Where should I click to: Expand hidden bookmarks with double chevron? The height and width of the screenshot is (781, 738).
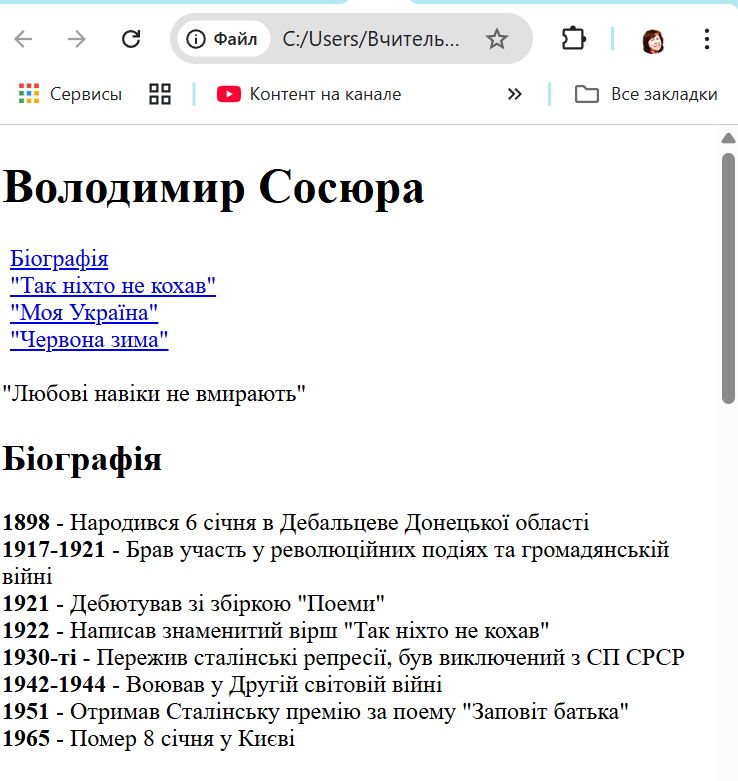(x=515, y=94)
